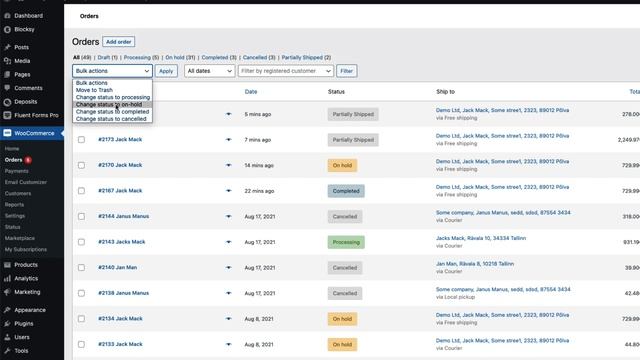The width and height of the screenshot is (640, 360).
Task: Click the preview eye icon for order #2138
Action: tap(228, 293)
